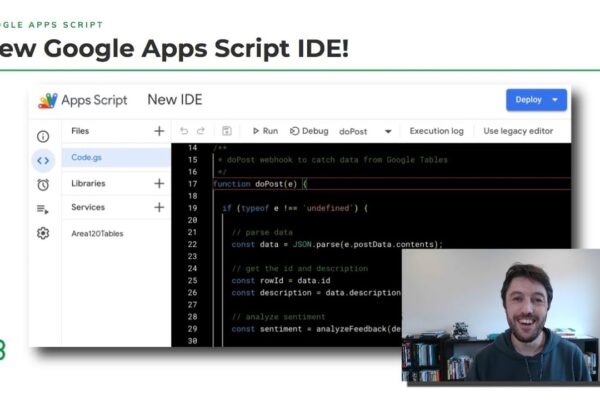Click the Save project disk icon
This screenshot has width=600, height=400.
click(227, 131)
